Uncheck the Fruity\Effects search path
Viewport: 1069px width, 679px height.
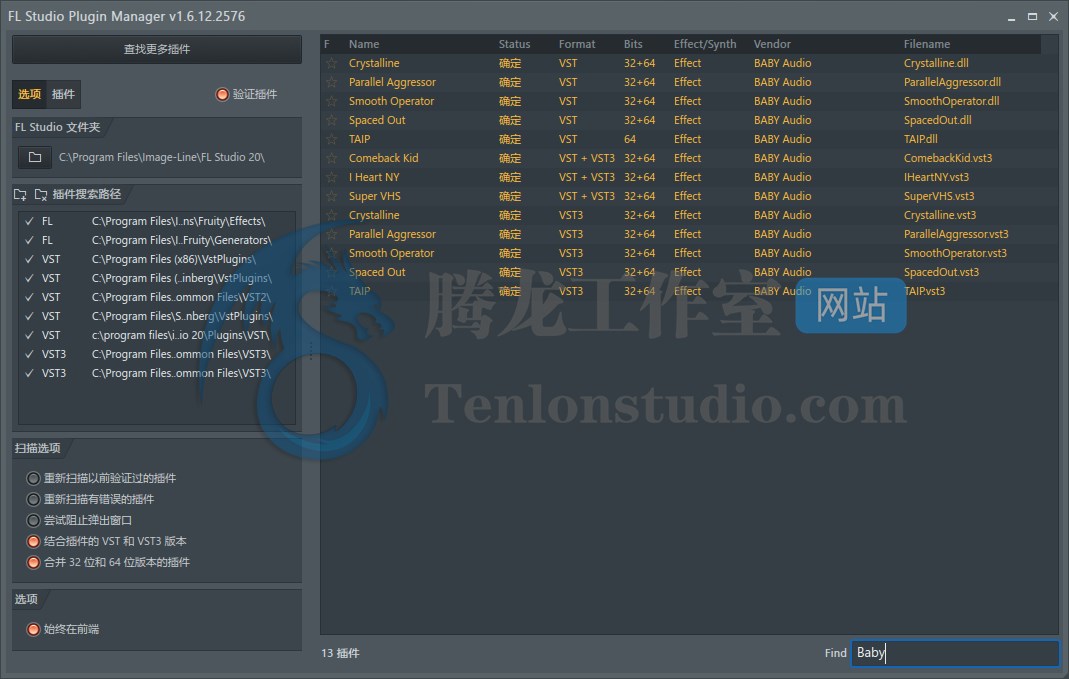click(x=29, y=222)
